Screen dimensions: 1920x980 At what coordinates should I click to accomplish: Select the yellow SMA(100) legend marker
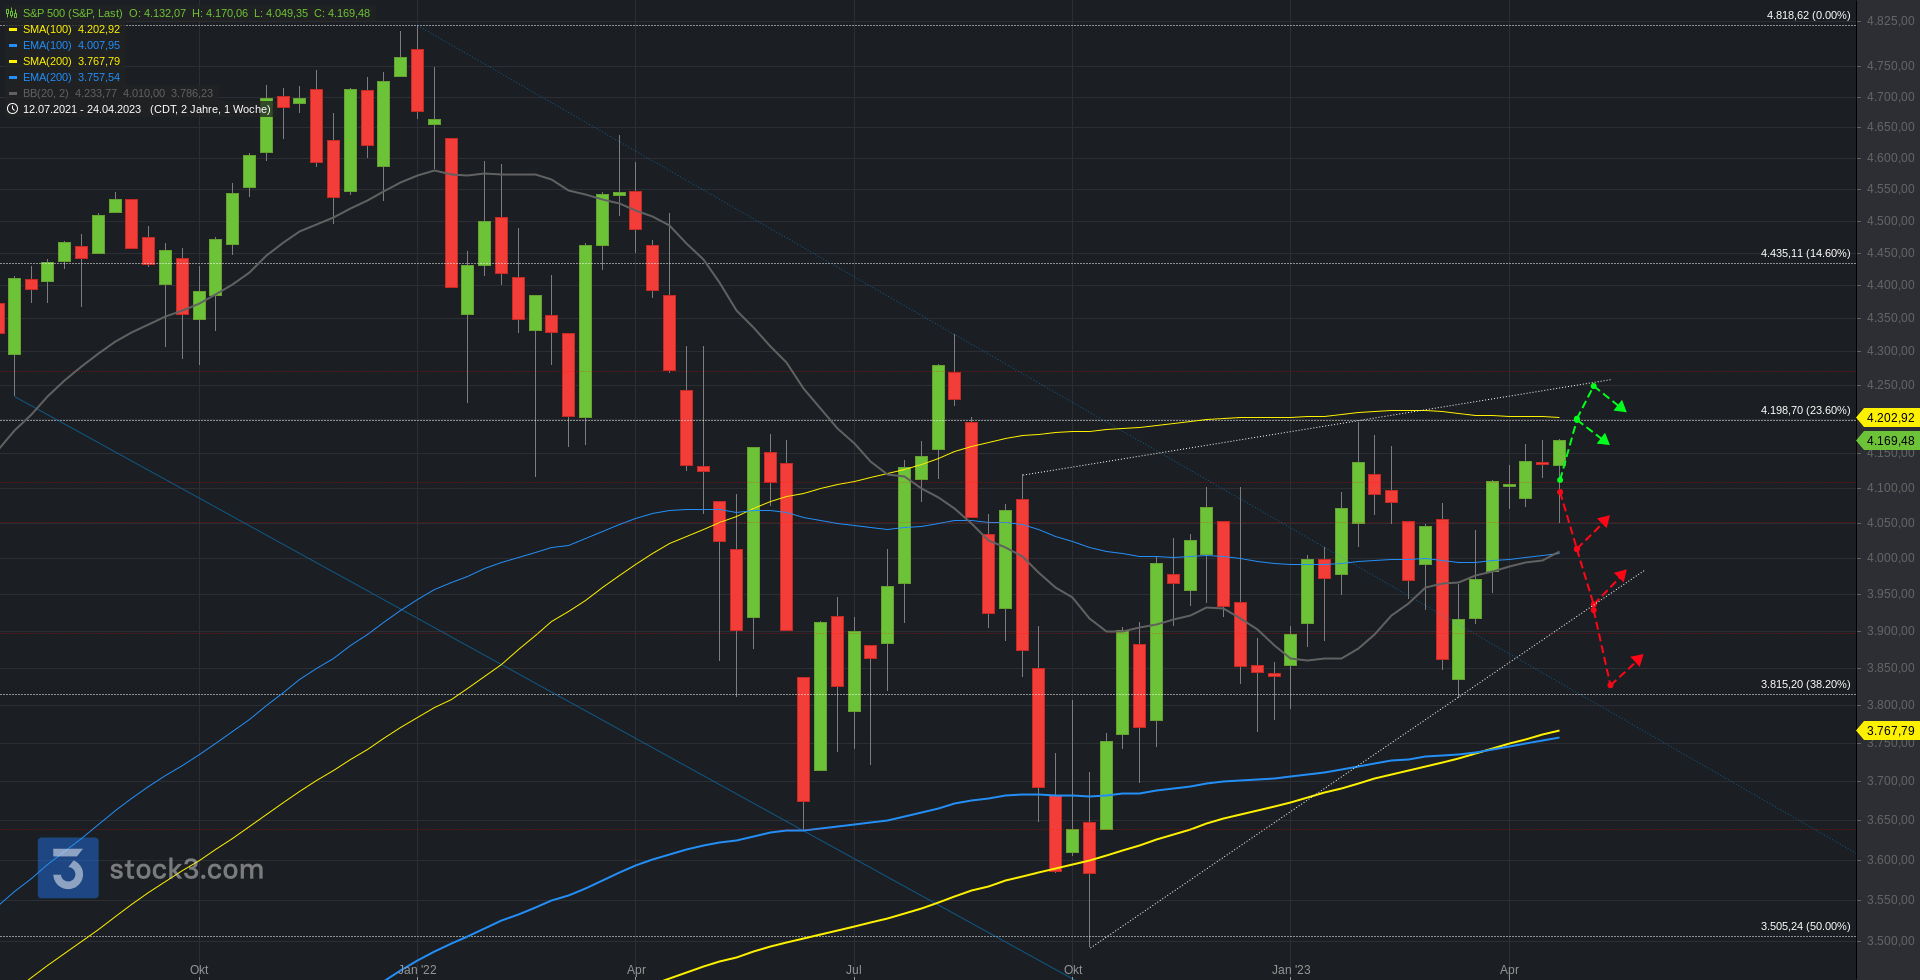[13, 30]
